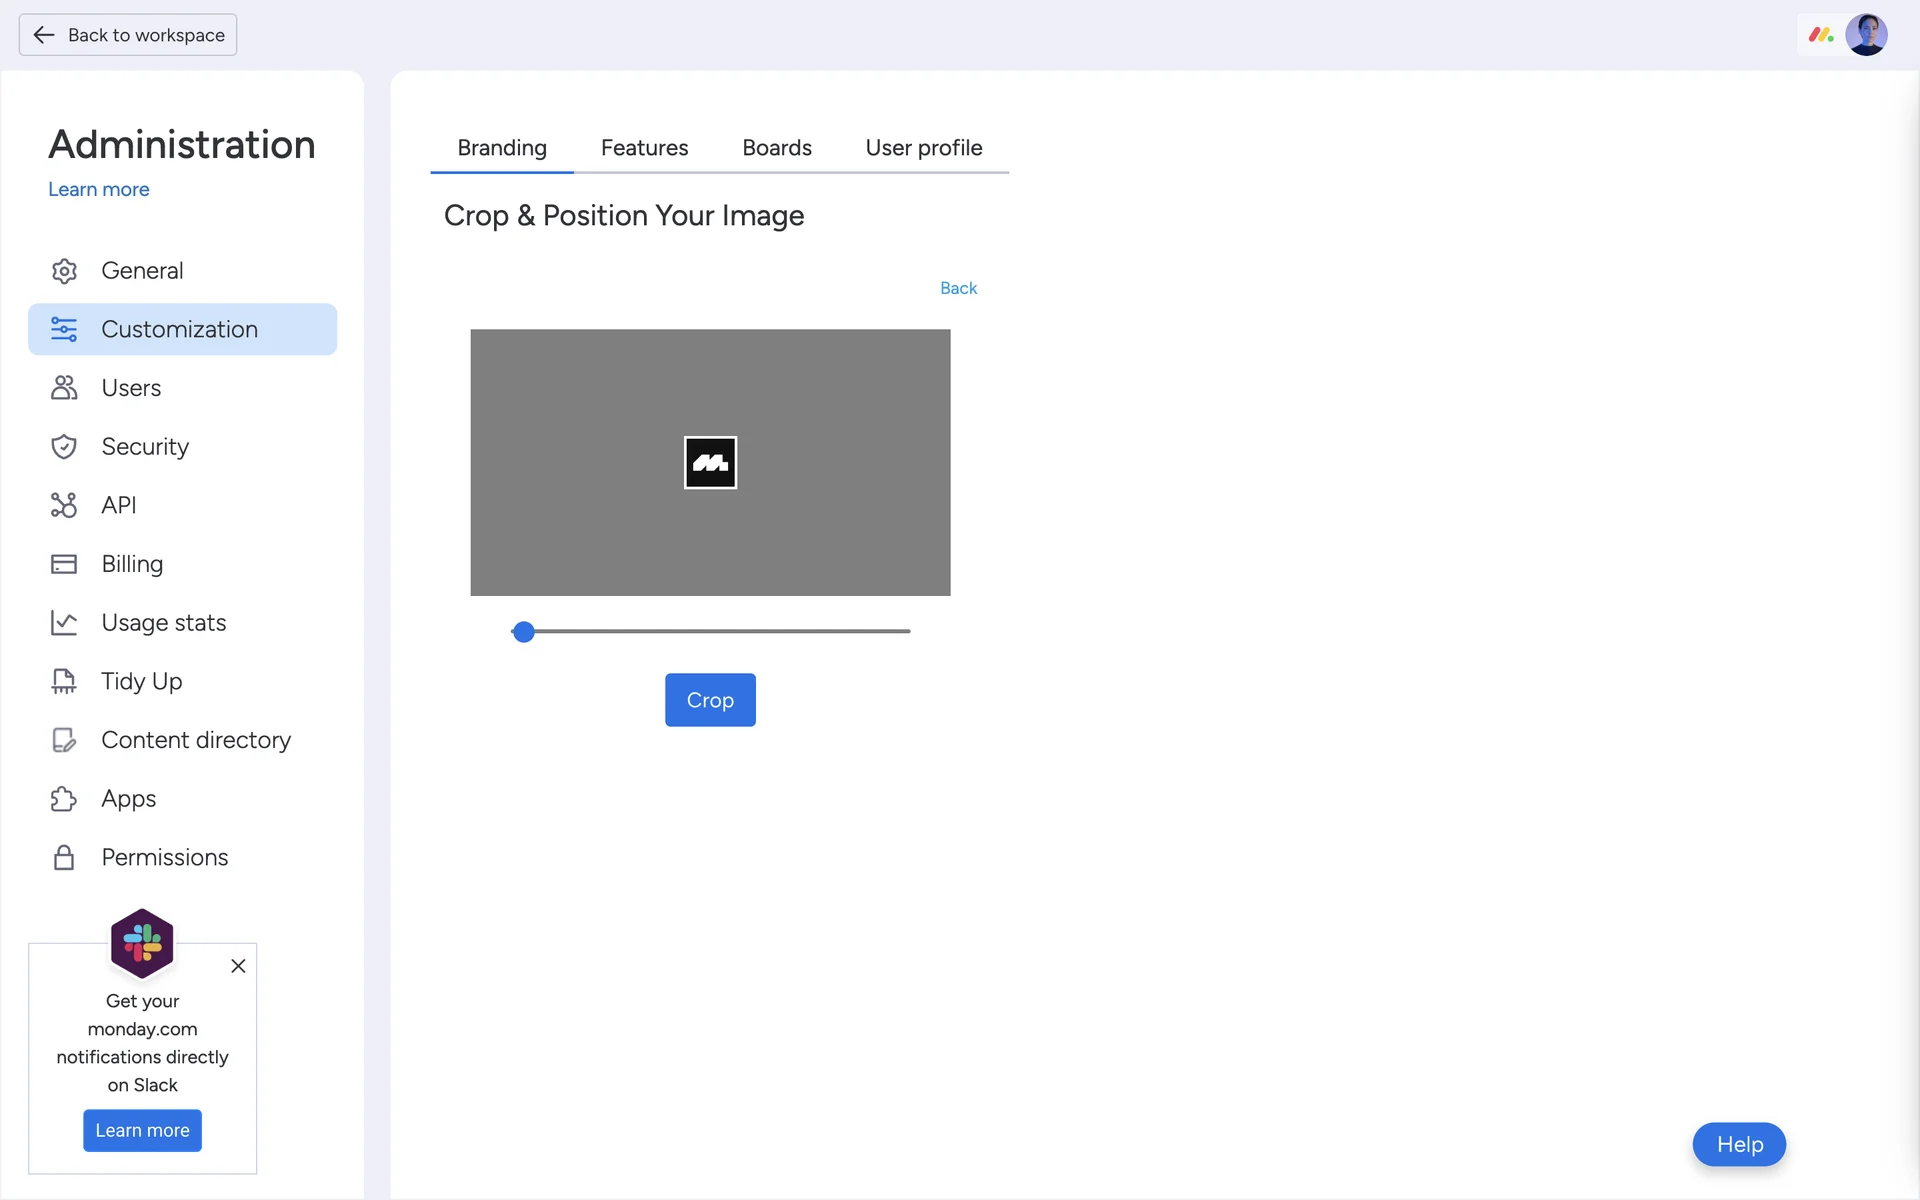The height and width of the screenshot is (1200, 1920).
Task: Open Security via the shield icon
Action: (x=64, y=447)
